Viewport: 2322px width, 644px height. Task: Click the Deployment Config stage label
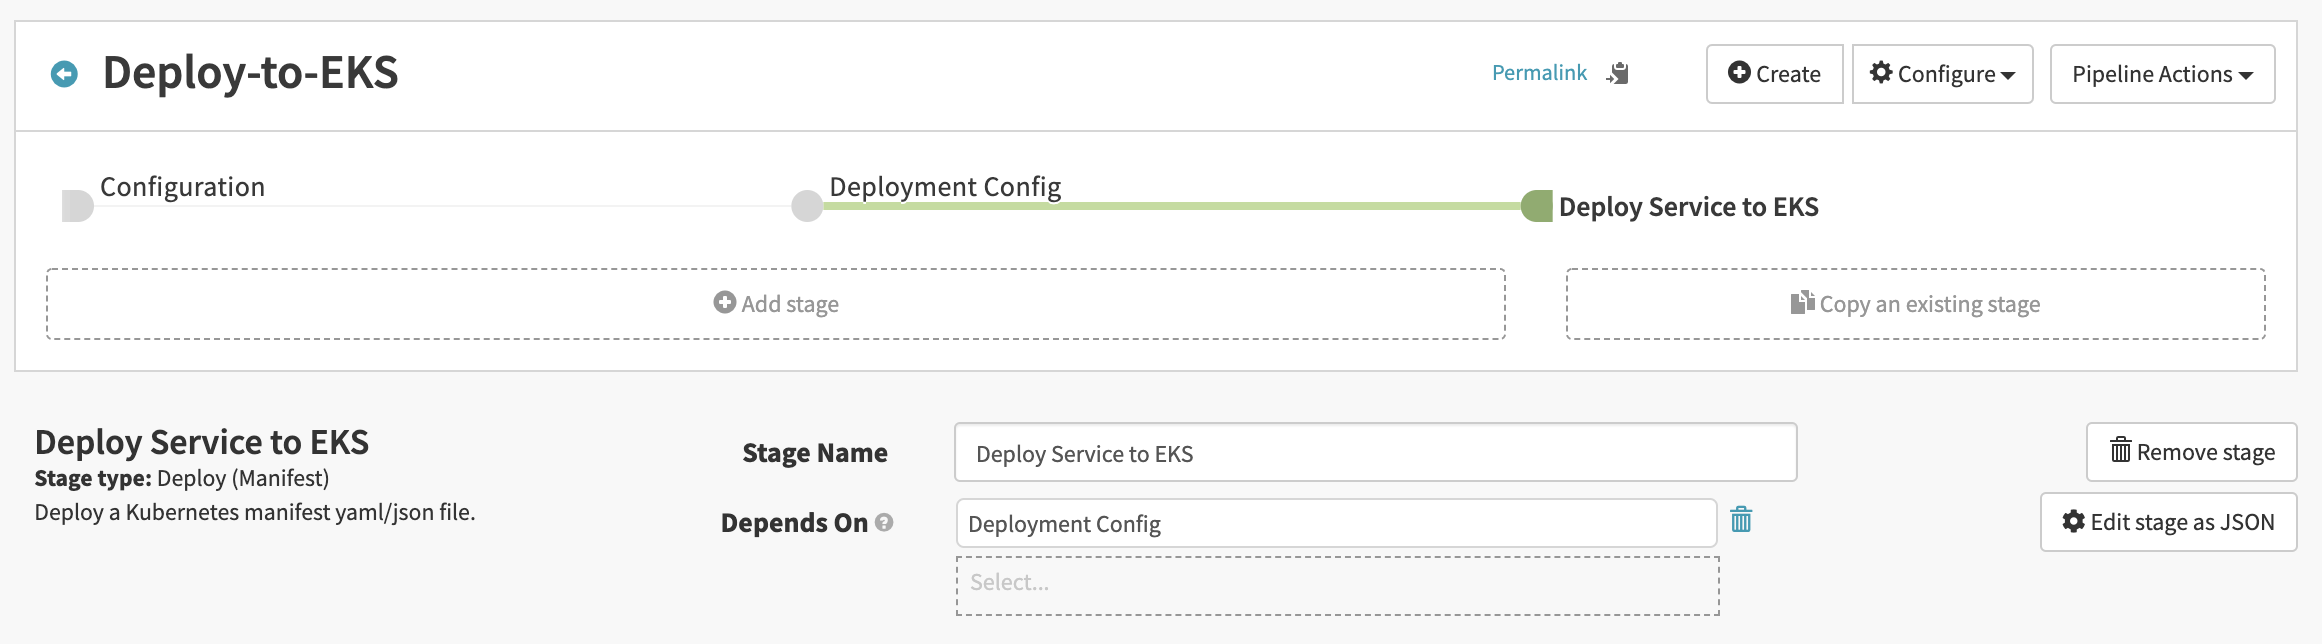click(x=945, y=187)
